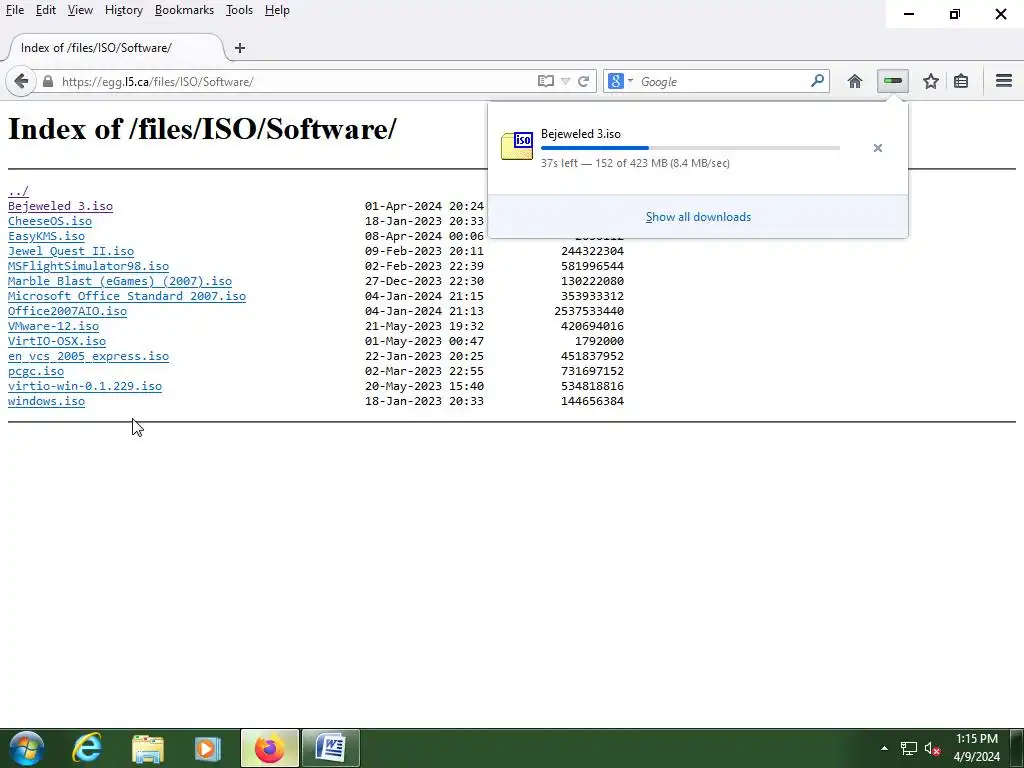Expand the URL history dropdown arrow

[566, 82]
